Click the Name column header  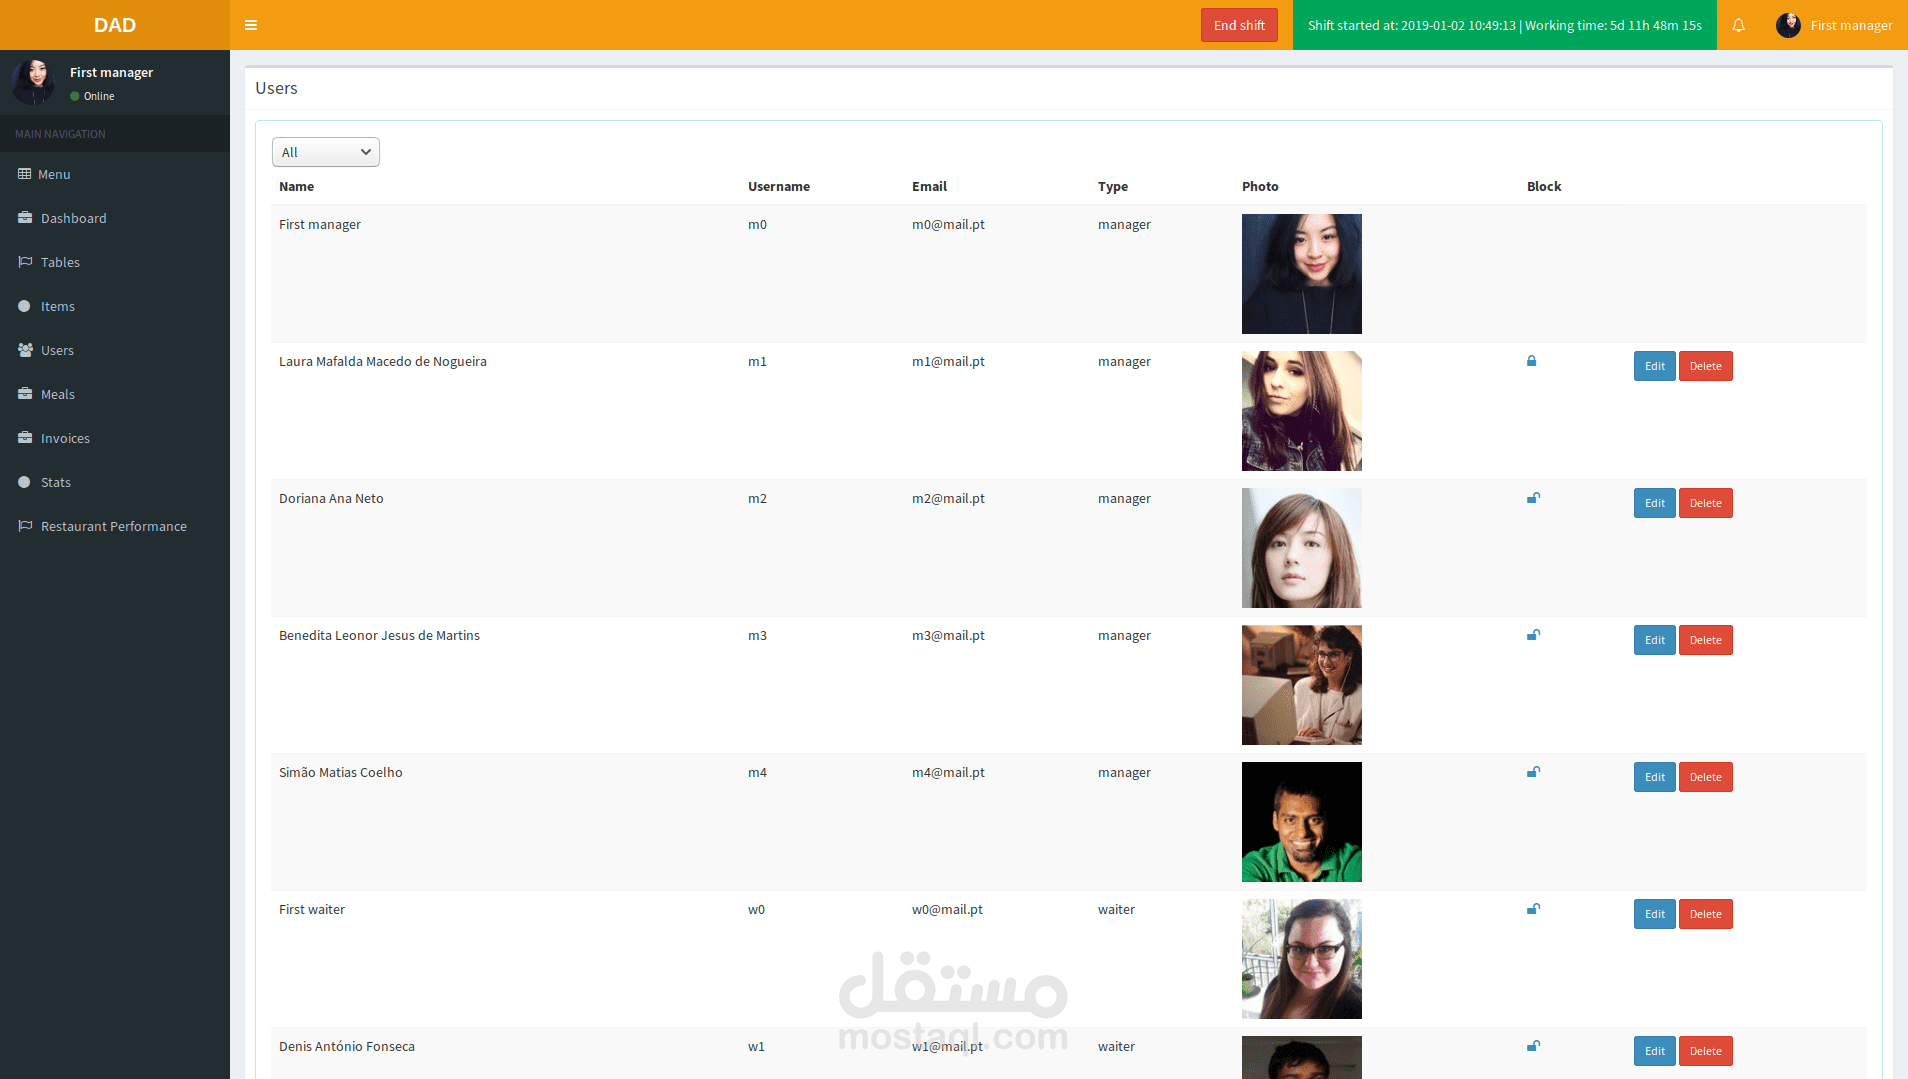coord(296,186)
